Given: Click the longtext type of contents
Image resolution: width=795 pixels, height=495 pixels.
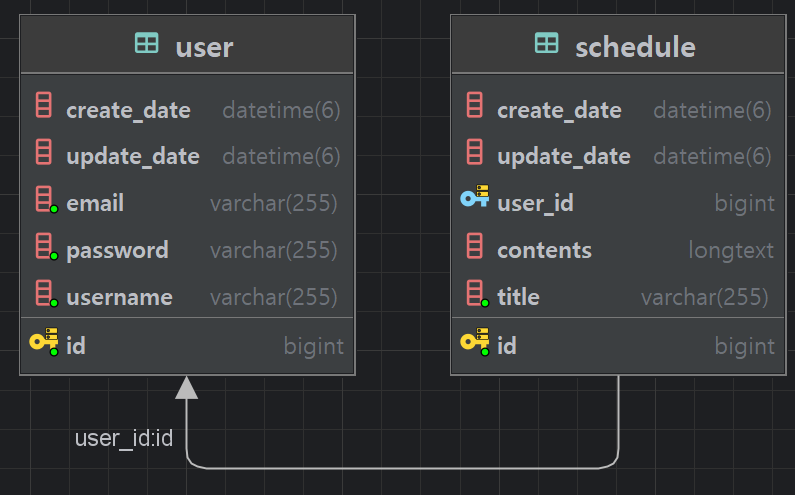Looking at the screenshot, I should (x=731, y=250).
